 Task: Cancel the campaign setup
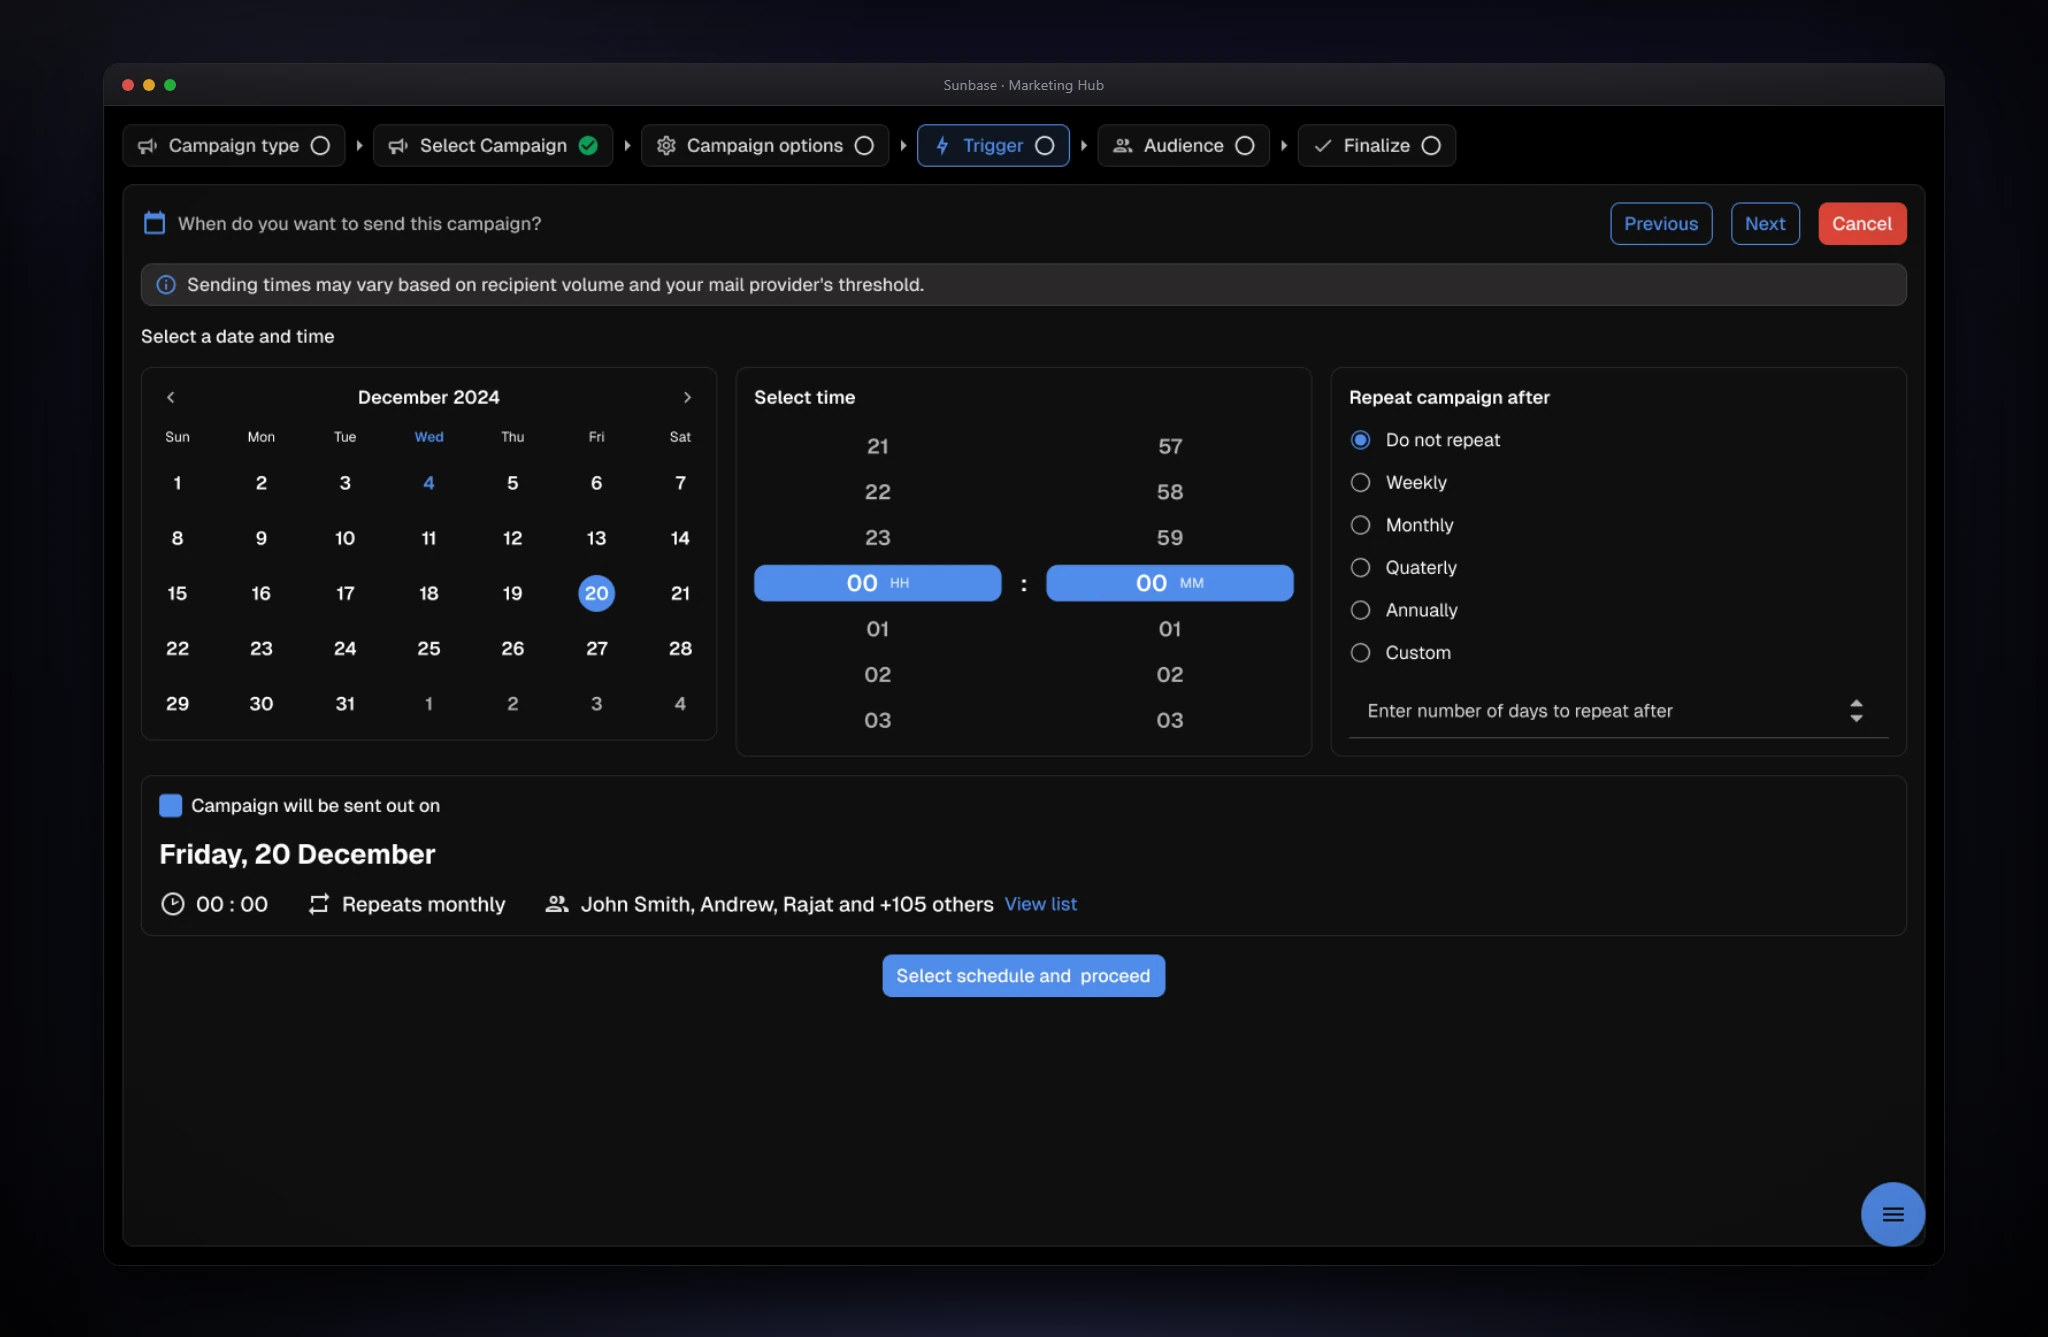1862,224
